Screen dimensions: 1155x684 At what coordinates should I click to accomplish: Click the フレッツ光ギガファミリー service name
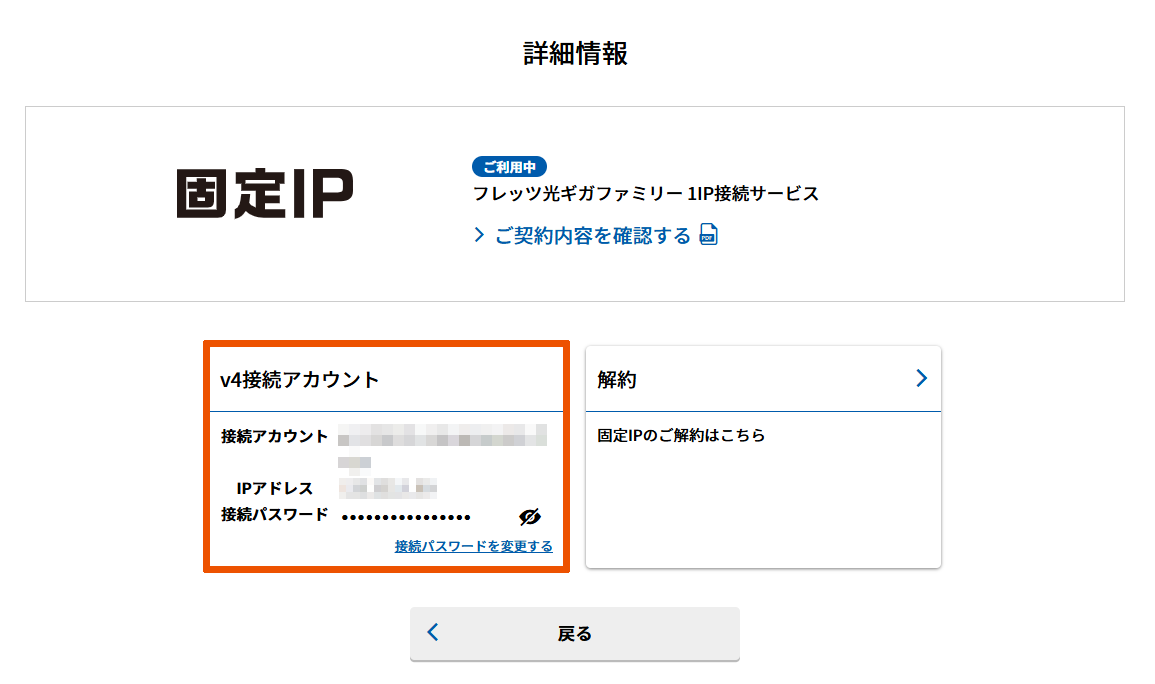point(645,194)
